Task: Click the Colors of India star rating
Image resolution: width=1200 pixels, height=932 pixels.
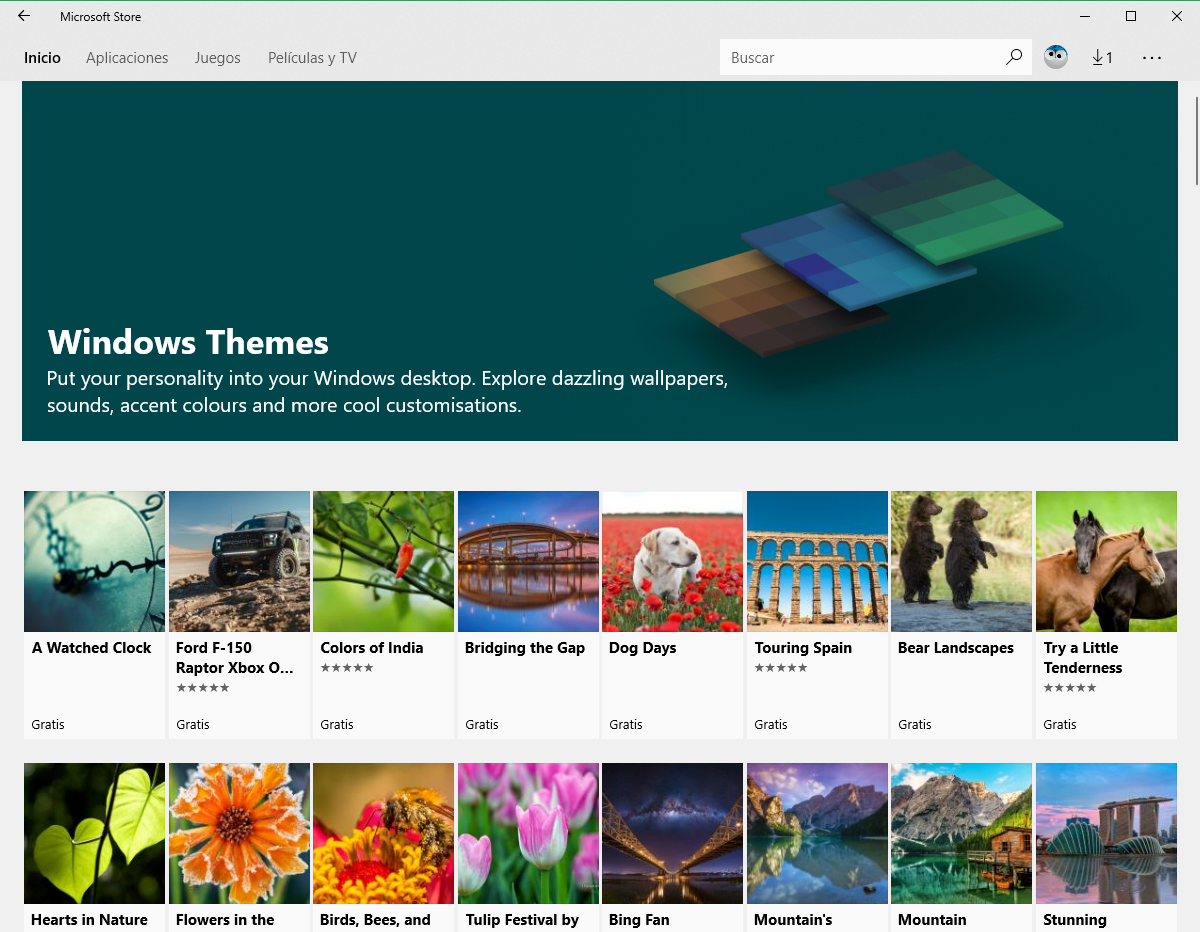Action: pyautogui.click(x=347, y=668)
